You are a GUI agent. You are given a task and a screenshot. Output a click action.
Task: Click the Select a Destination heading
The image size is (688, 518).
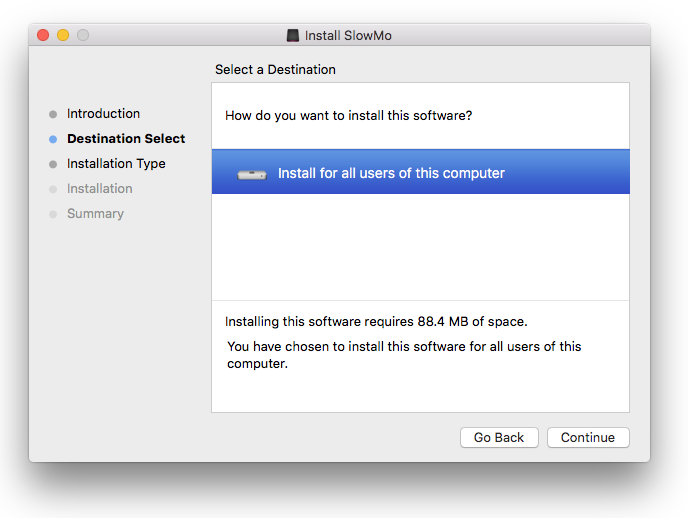click(275, 70)
